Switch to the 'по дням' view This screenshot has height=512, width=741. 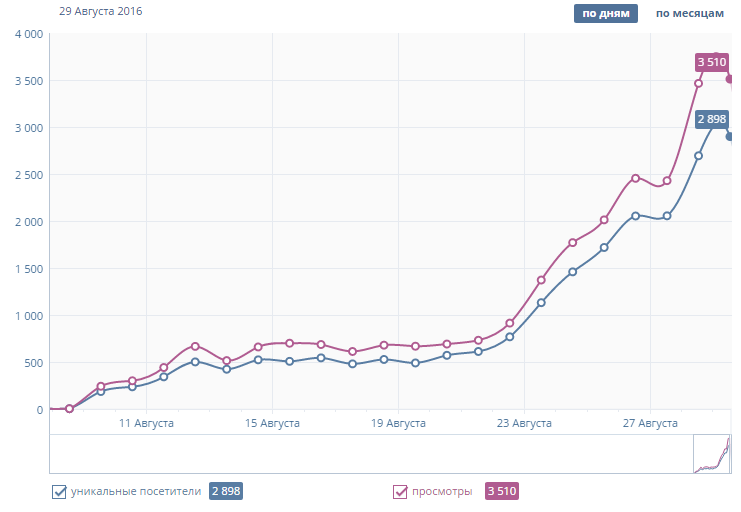pyautogui.click(x=605, y=14)
